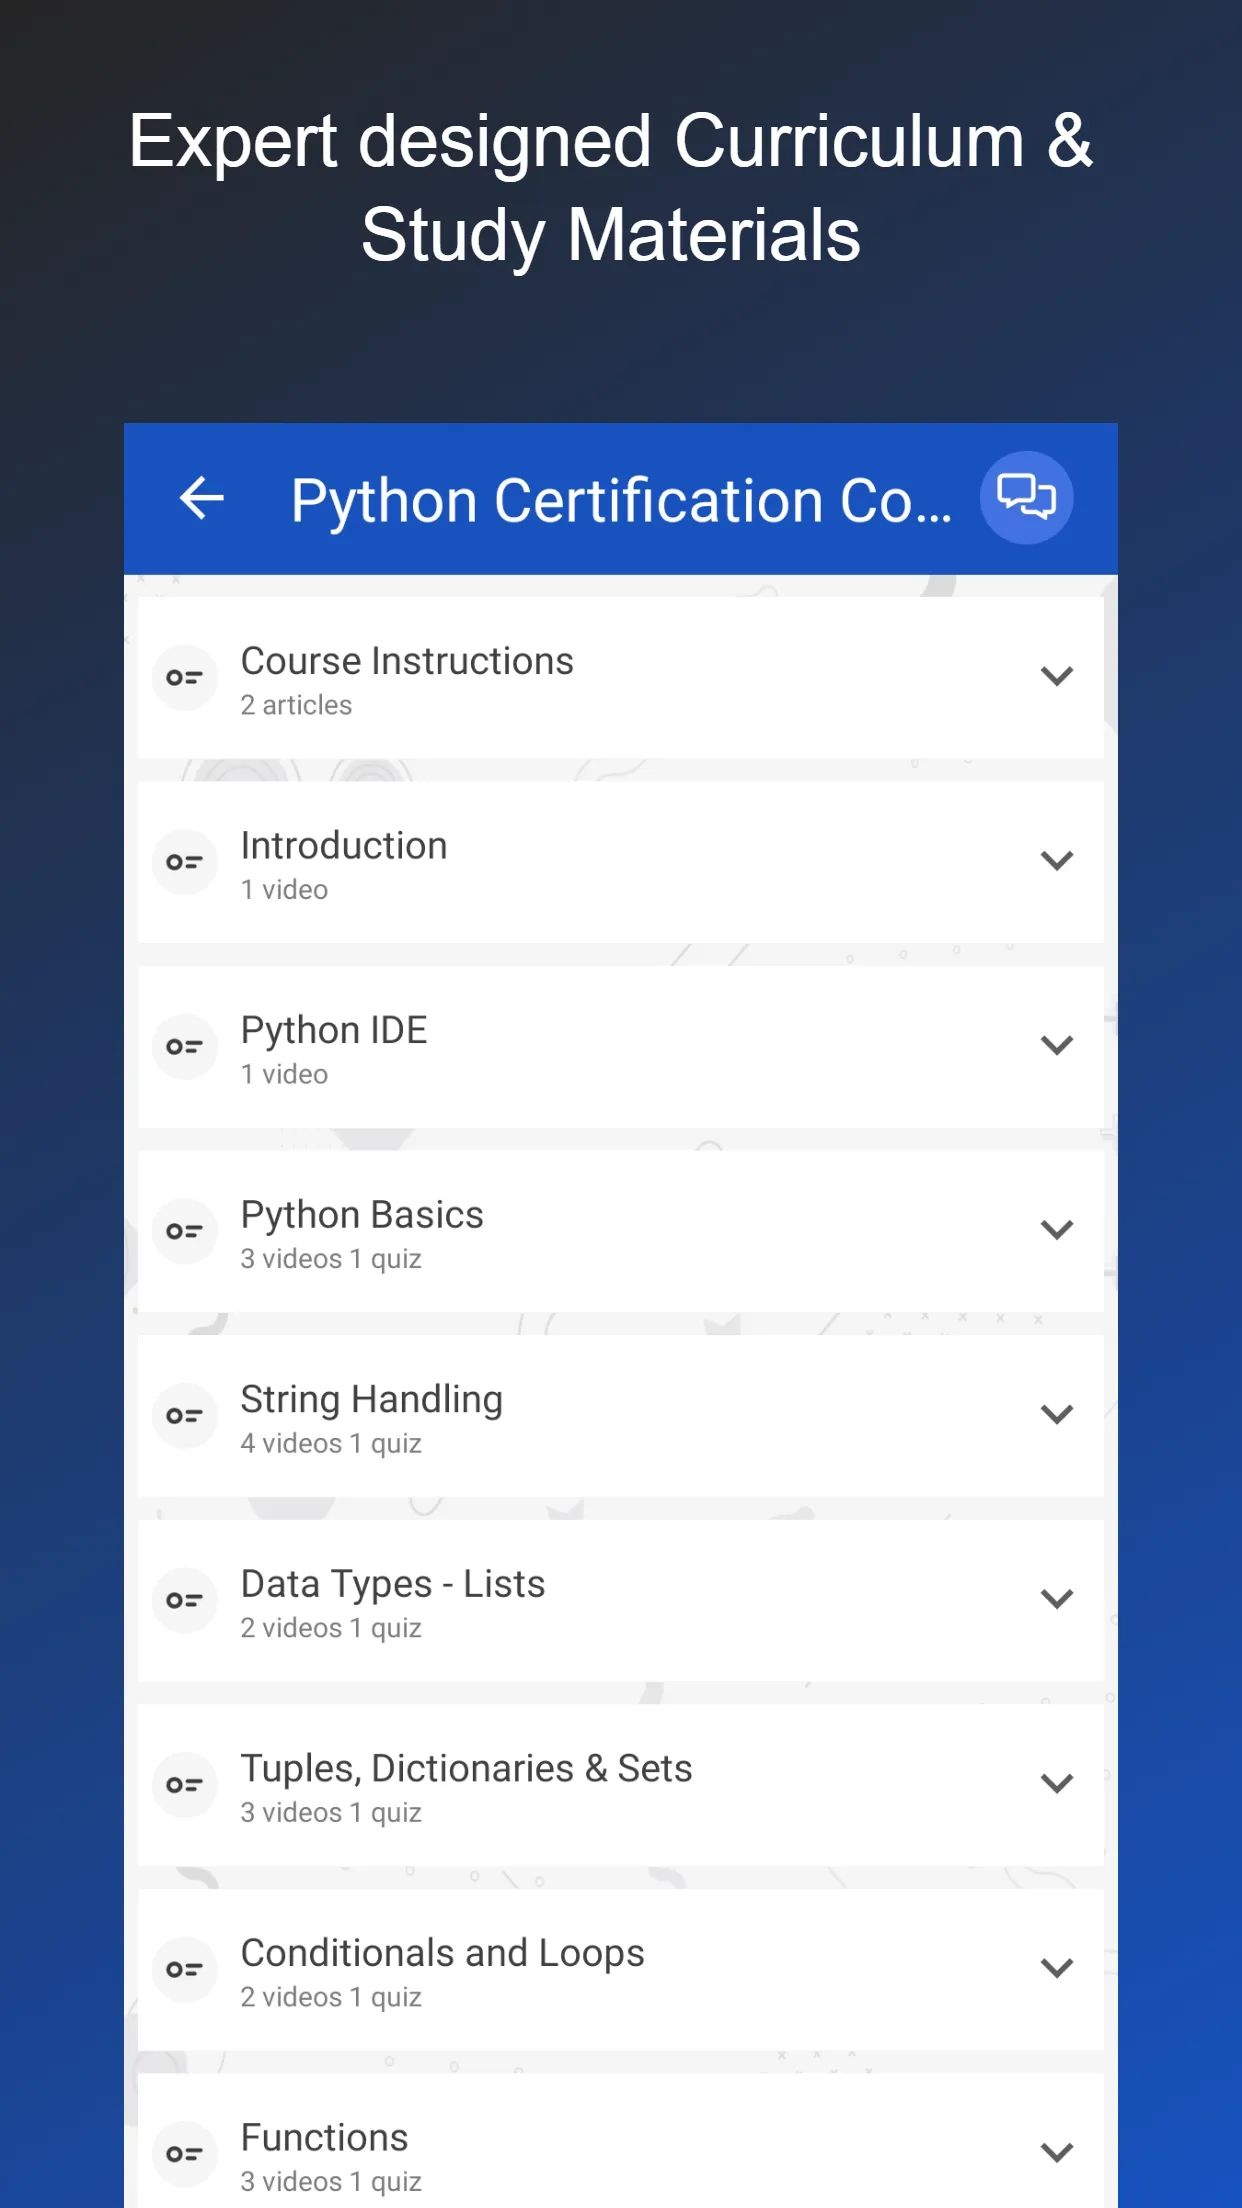Tap the Python IDE section icon
1242x2208 pixels.
(185, 1047)
